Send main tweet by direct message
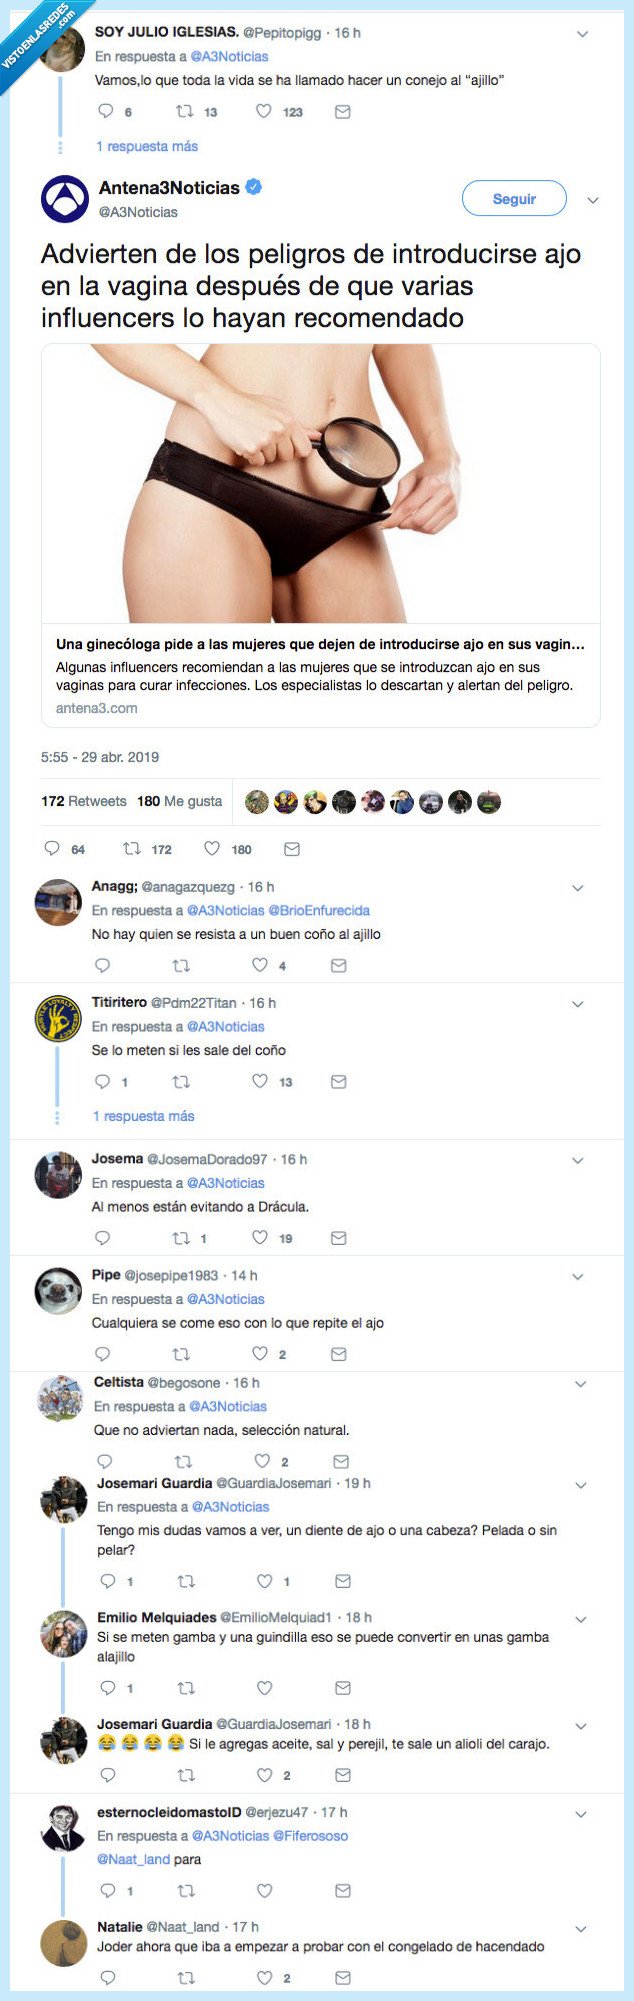 click(292, 849)
